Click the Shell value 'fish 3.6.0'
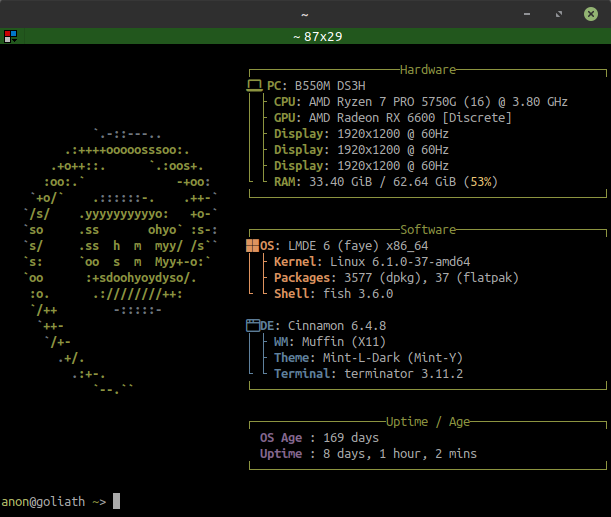This screenshot has width=611, height=517. (x=358, y=294)
